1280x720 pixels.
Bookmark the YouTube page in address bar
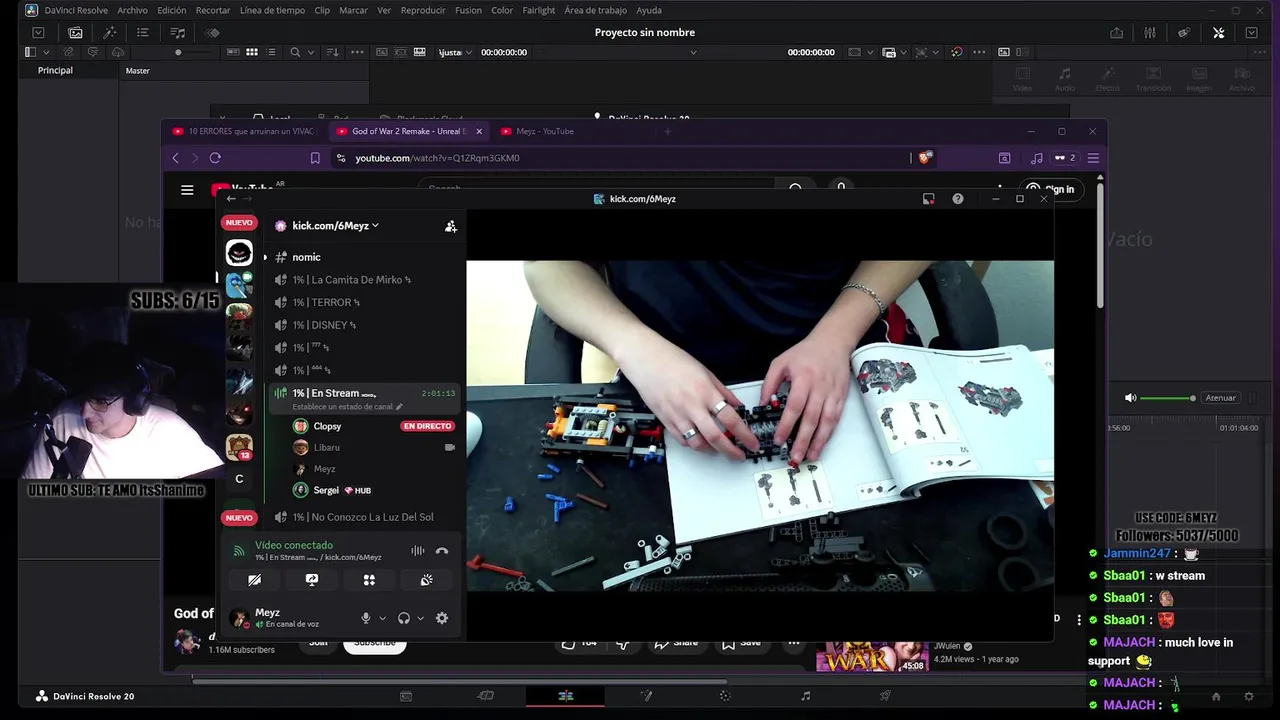tap(315, 158)
